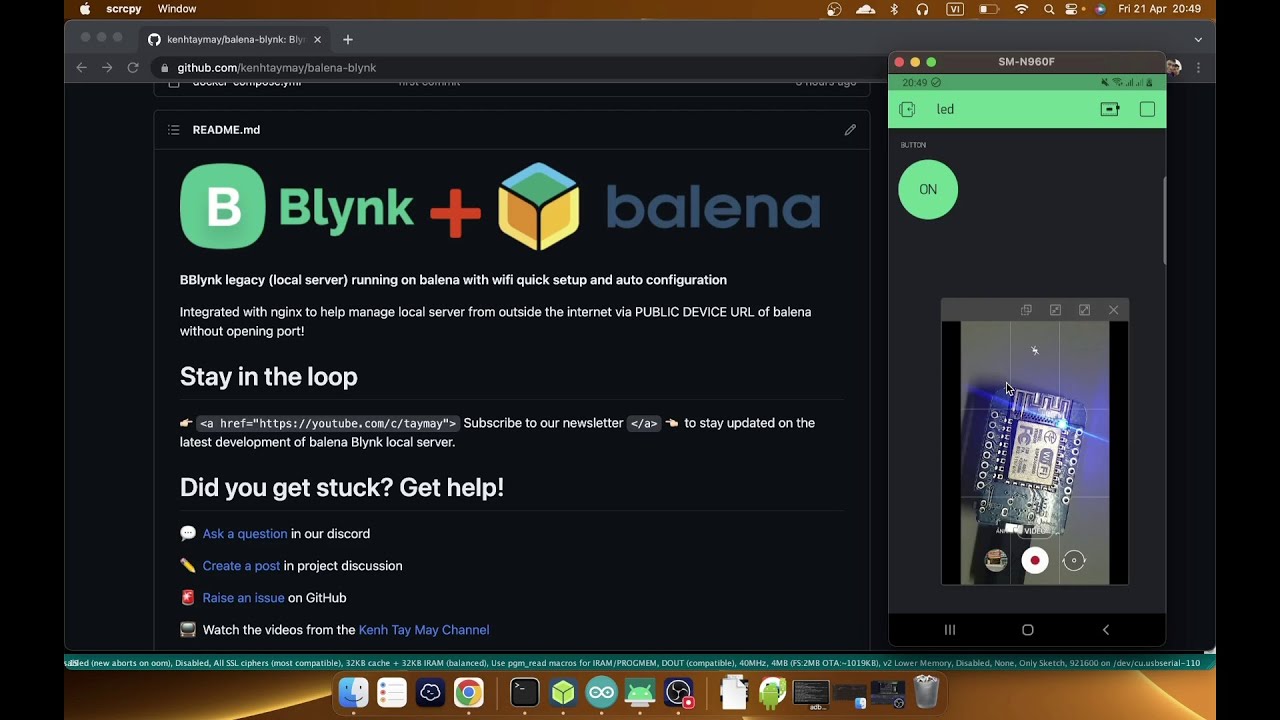Screen dimensions: 1280x720
Task: Open Reminders from the Dock
Action: pyautogui.click(x=392, y=692)
